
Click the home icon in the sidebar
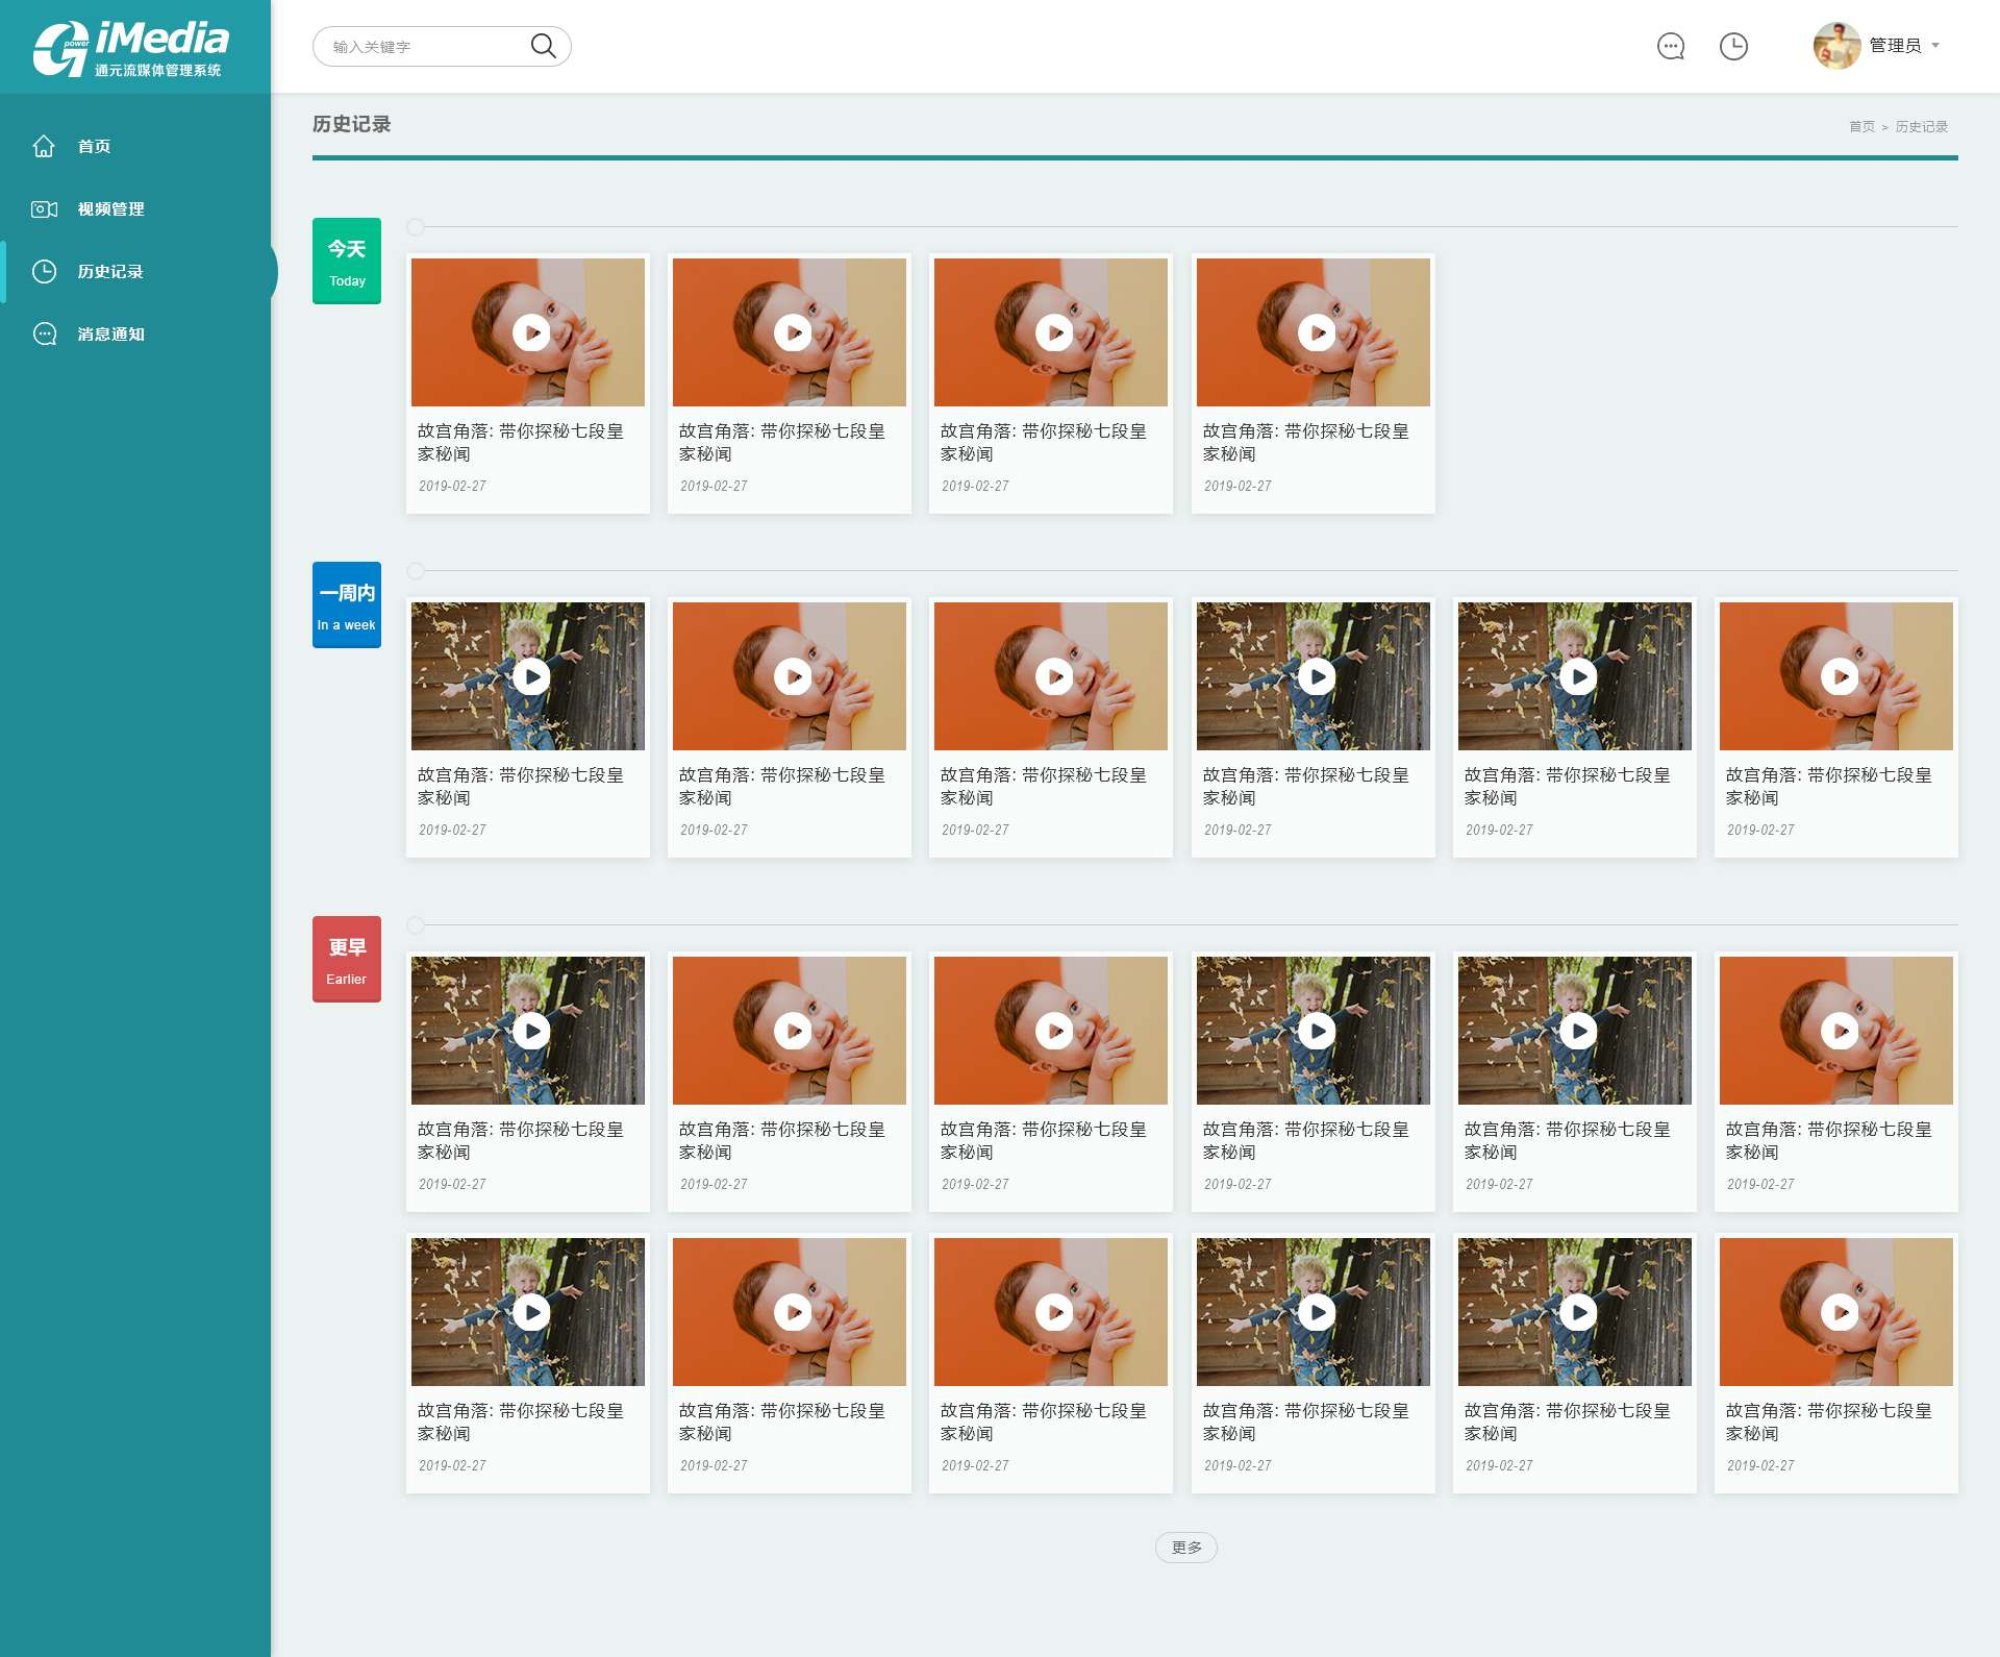click(x=44, y=146)
